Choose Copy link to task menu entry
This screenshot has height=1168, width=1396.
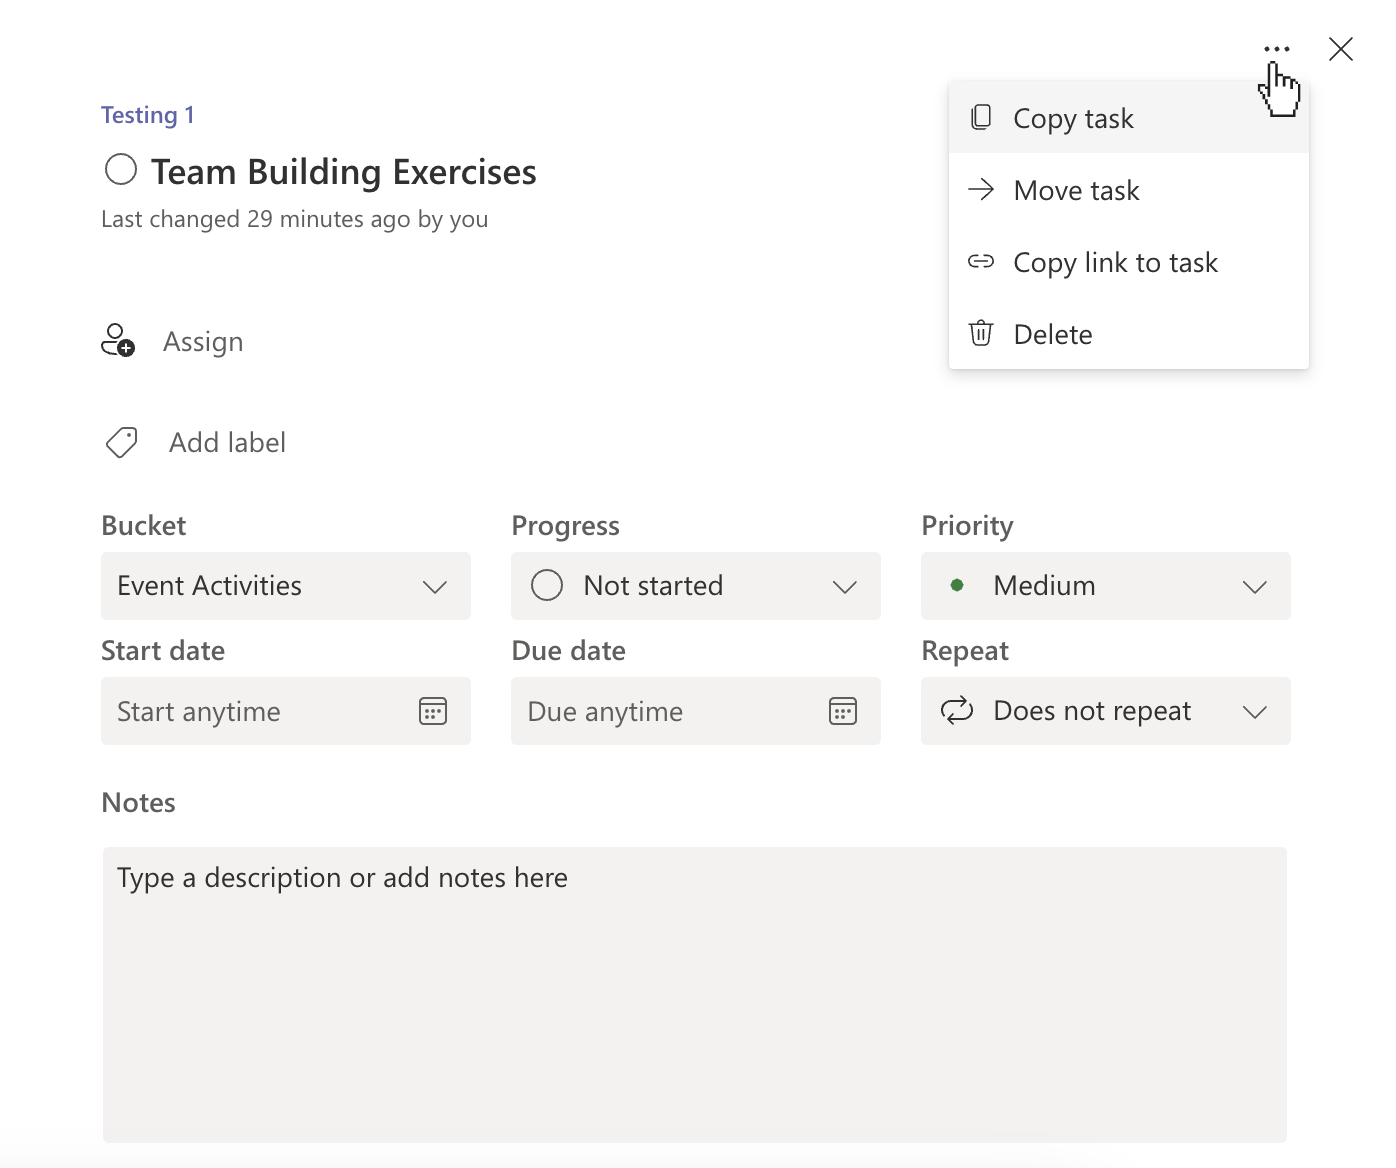coord(1116,262)
